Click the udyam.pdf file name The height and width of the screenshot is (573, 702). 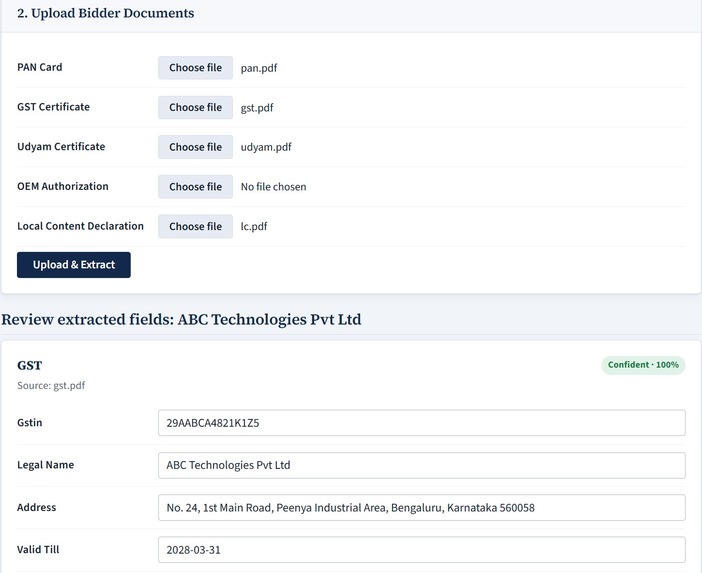click(266, 147)
